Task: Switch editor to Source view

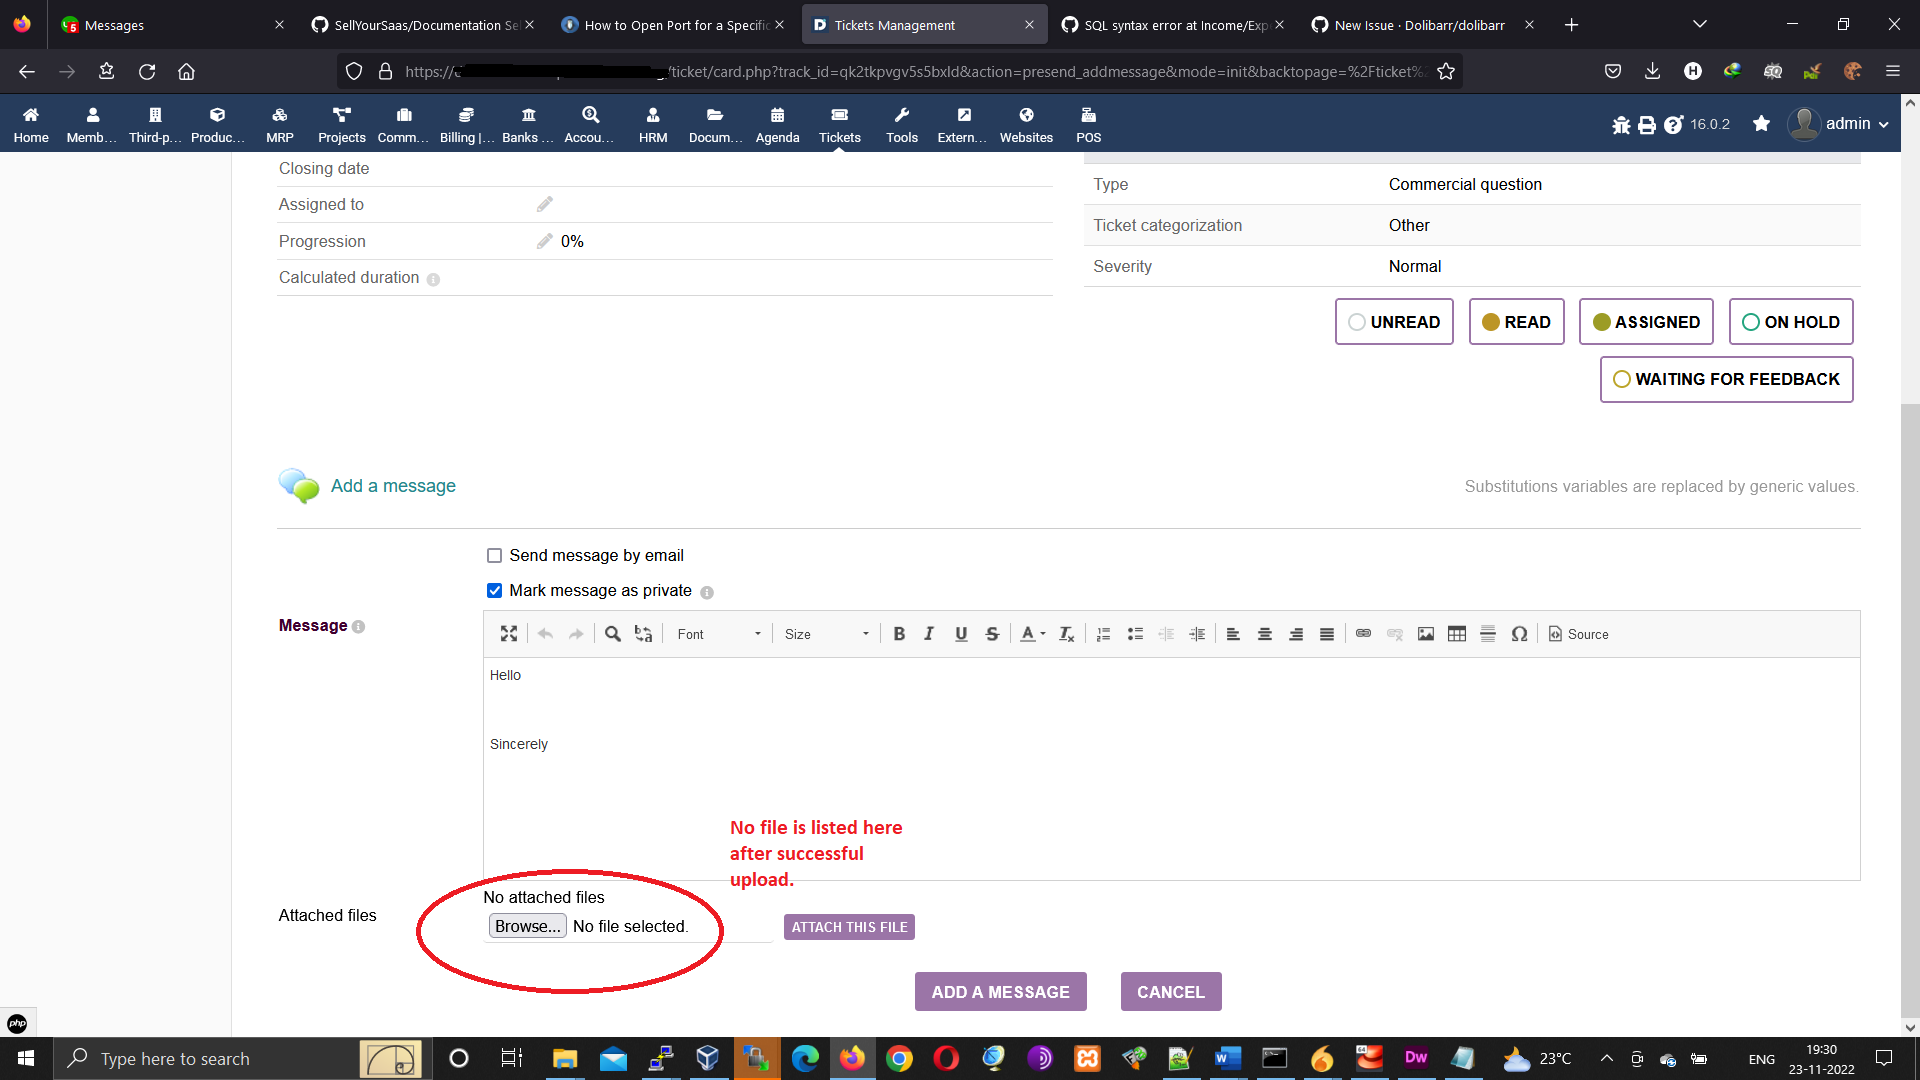Action: click(x=1578, y=633)
